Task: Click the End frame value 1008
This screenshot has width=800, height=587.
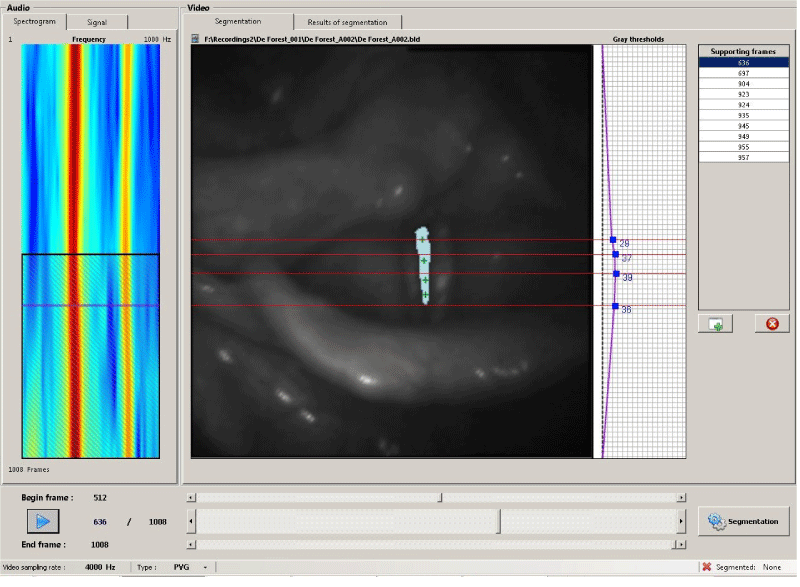Action: (x=99, y=545)
